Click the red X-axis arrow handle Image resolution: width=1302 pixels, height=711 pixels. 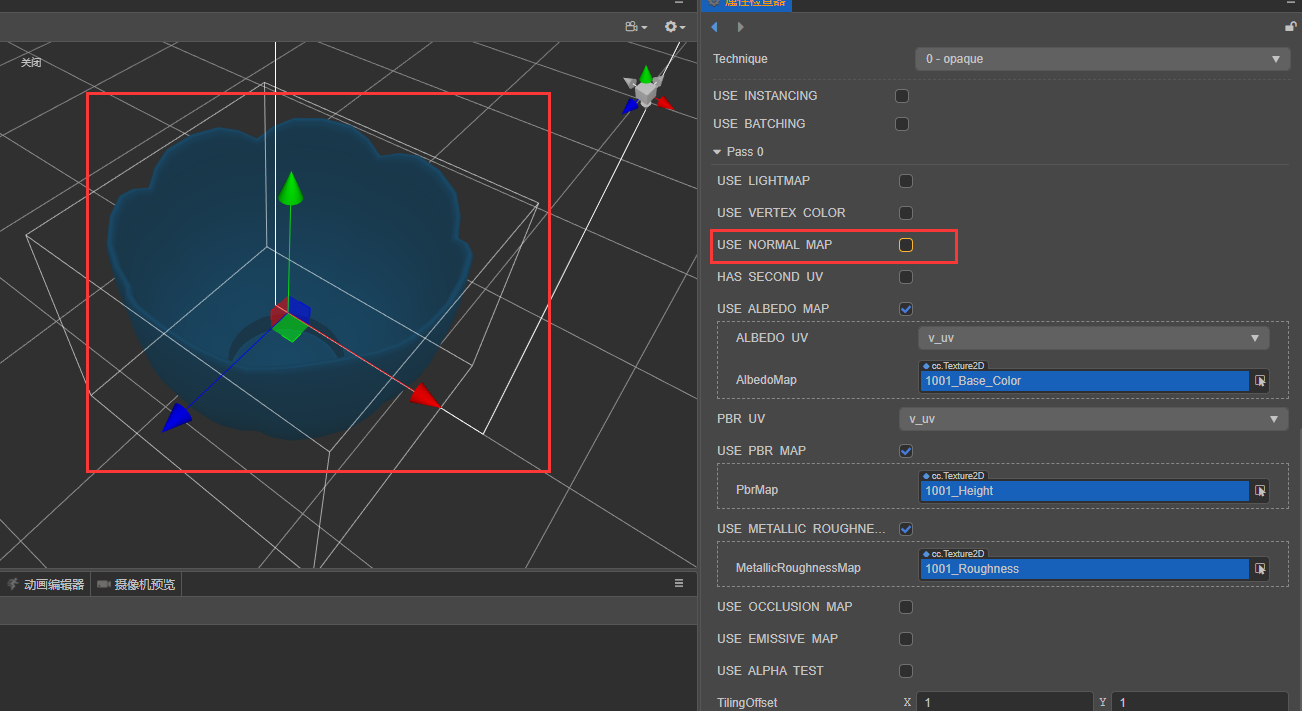tap(426, 396)
